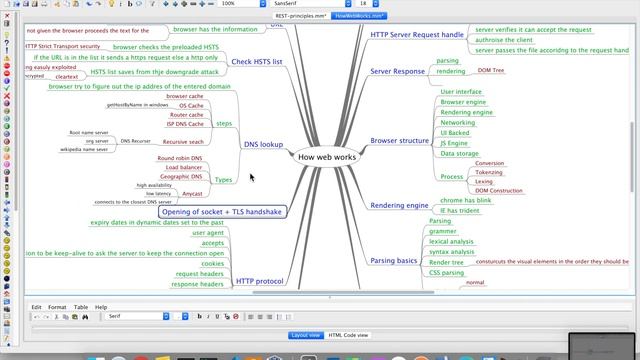This screenshot has height=360, width=640.
Task: Select the 'Rendering engine' branch node
Action: coord(399,205)
